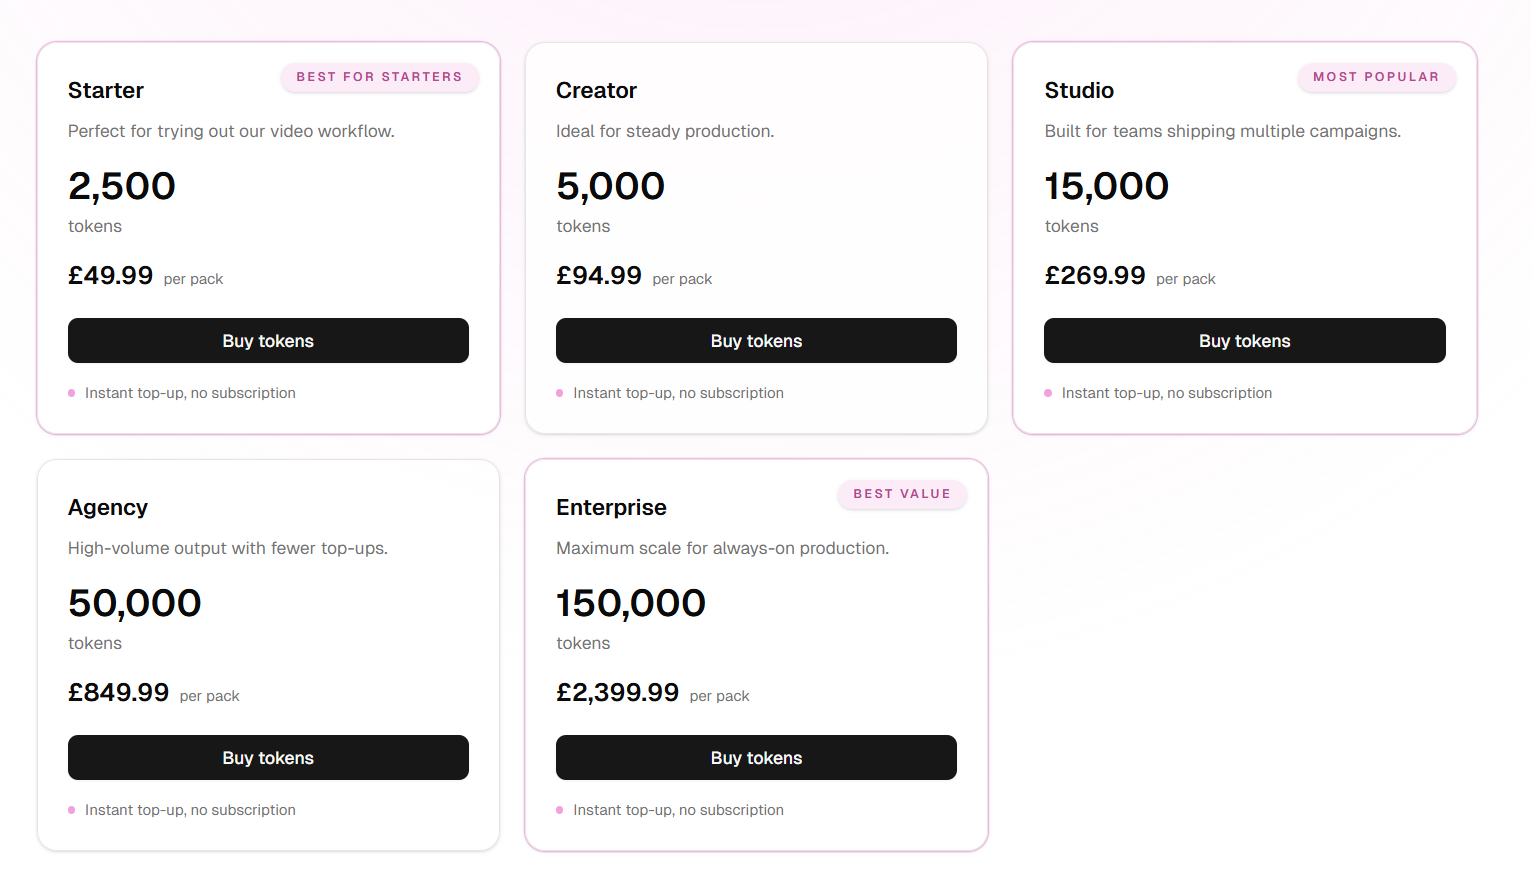This screenshot has width=1531, height=892.
Task: Click the pink bullet dot in the Studio card
Action: pos(1048,393)
